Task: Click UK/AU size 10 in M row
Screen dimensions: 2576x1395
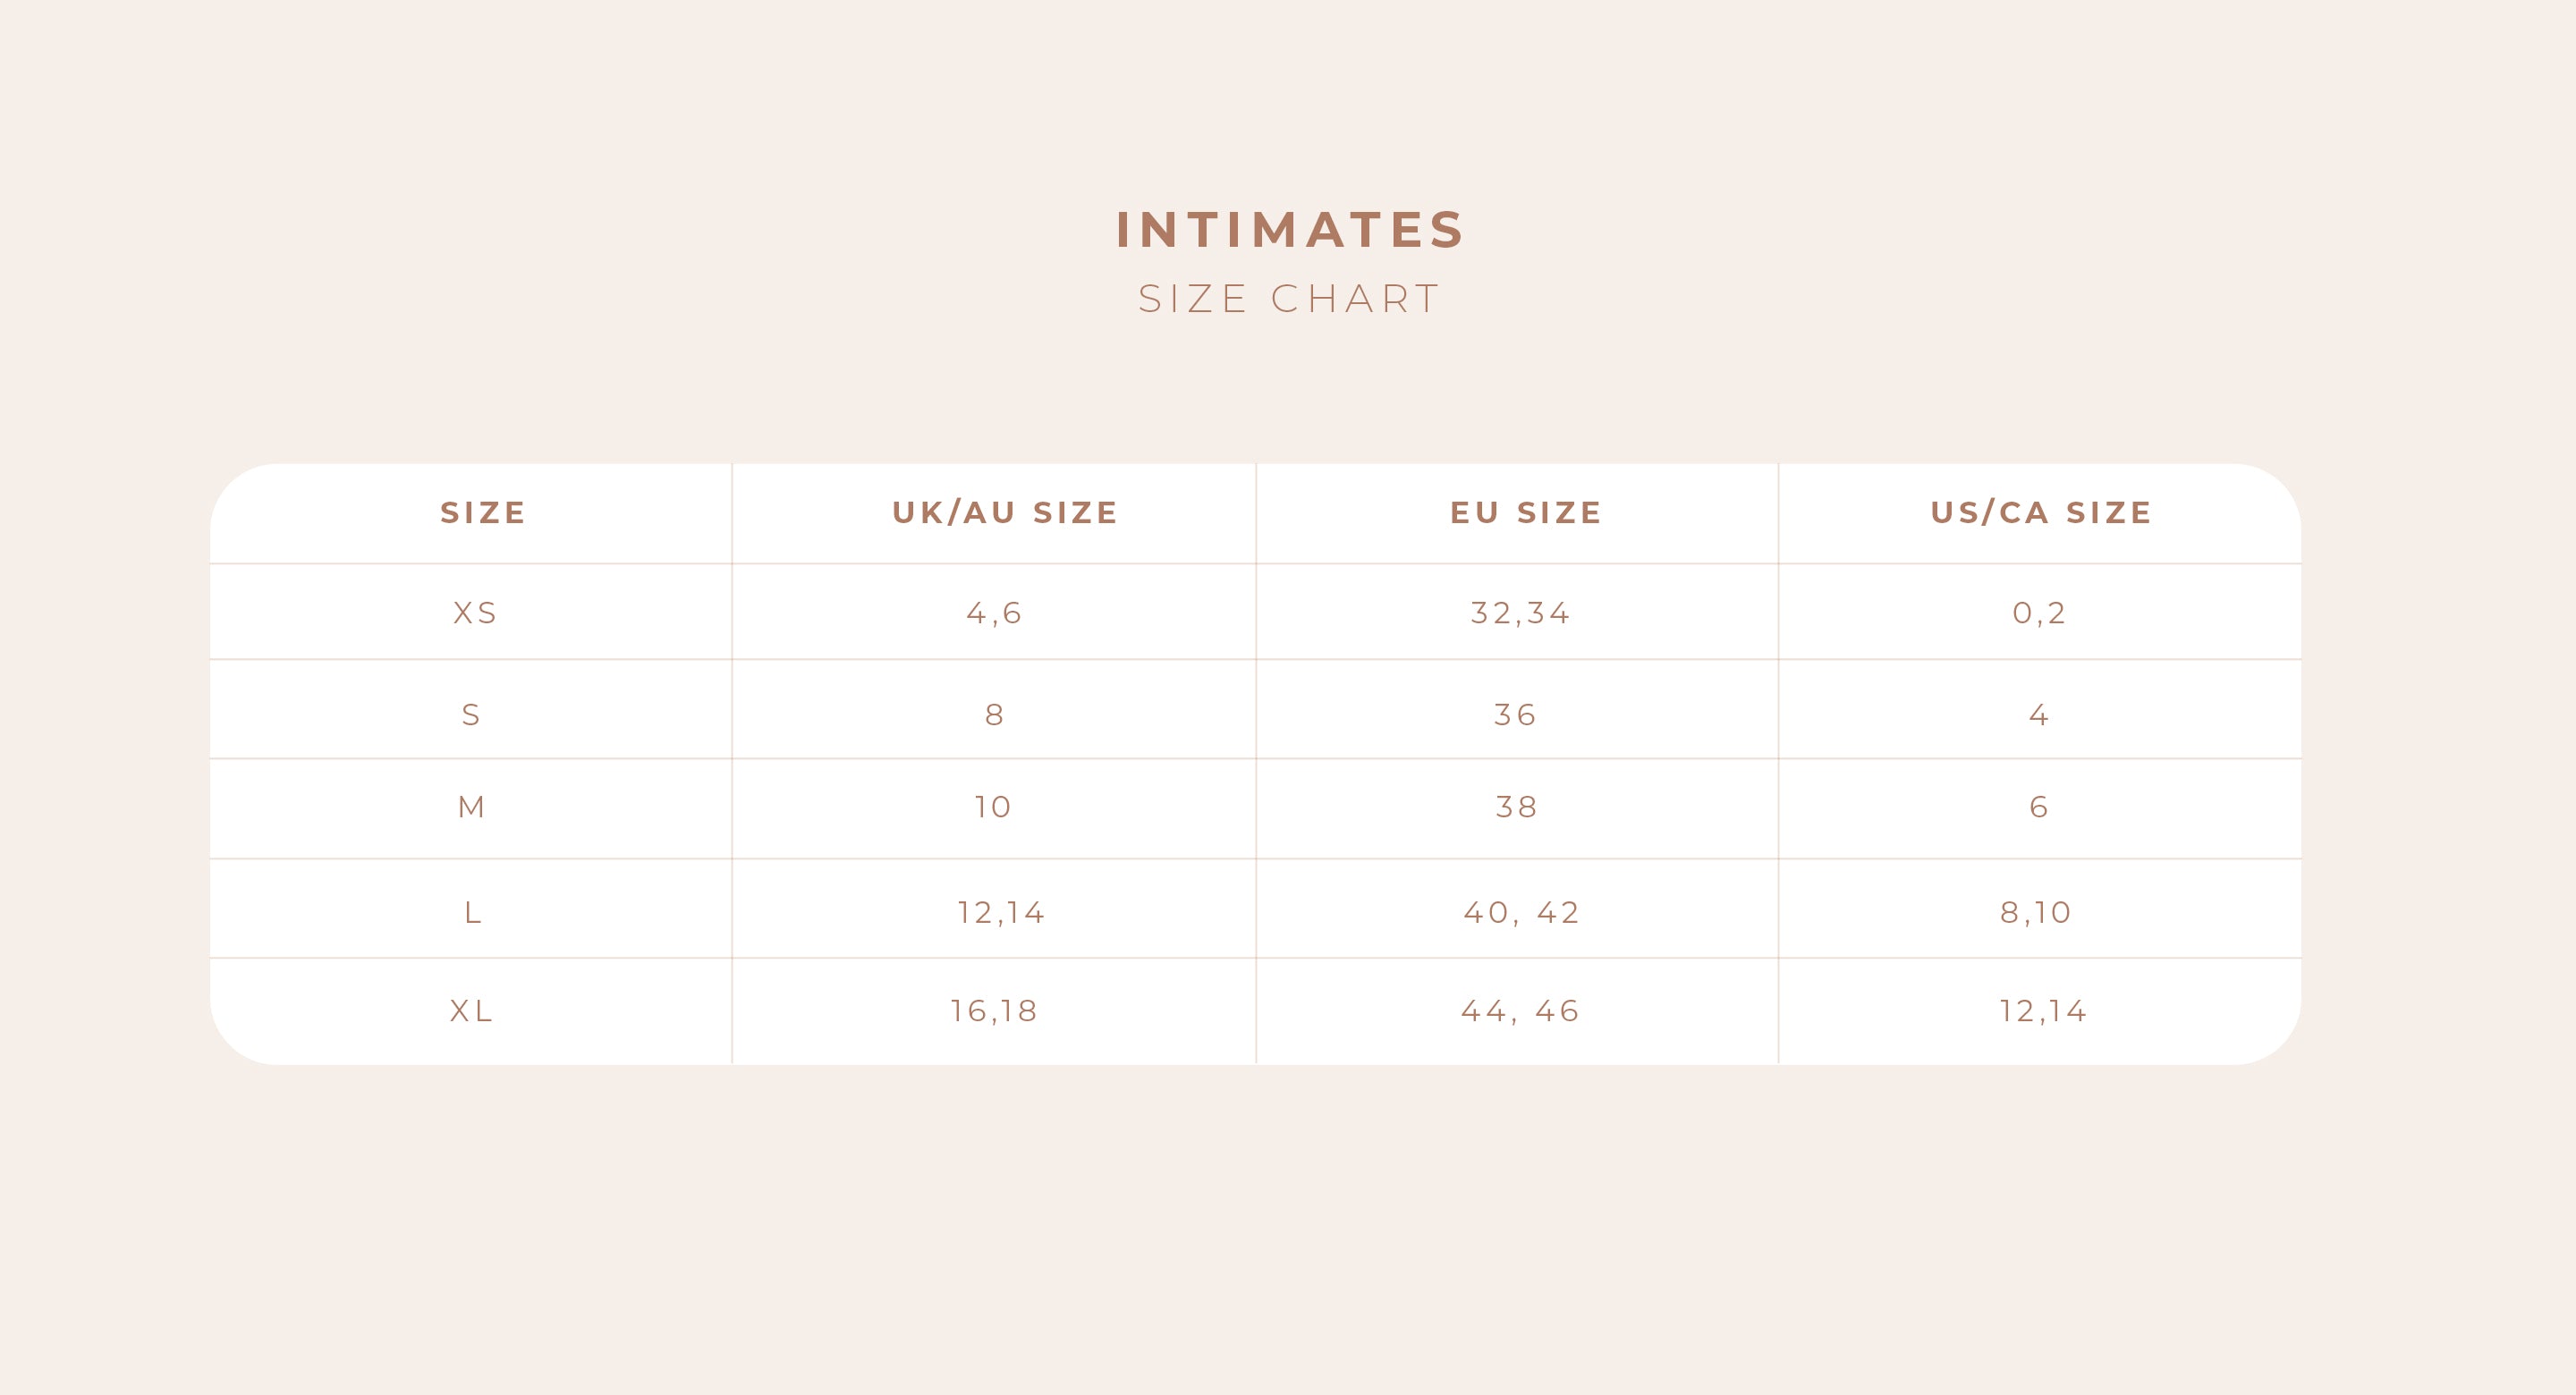Action: 993,807
